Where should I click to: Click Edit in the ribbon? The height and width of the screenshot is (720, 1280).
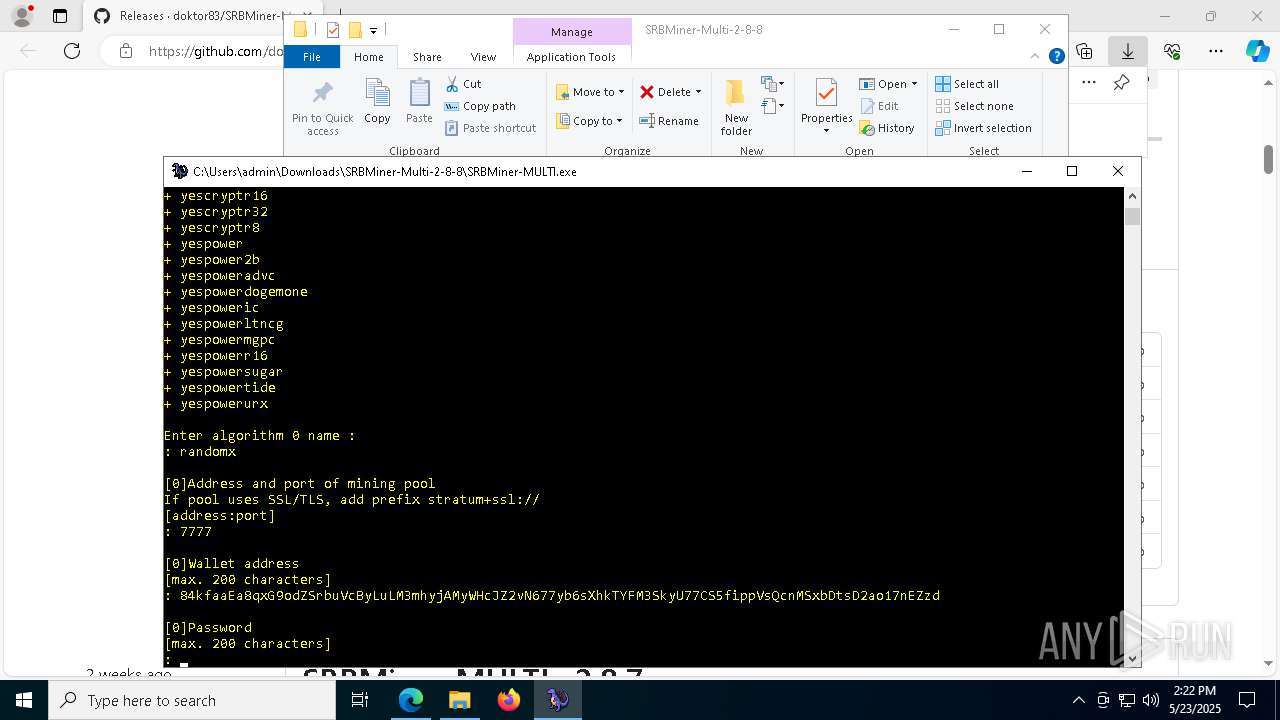coord(879,106)
